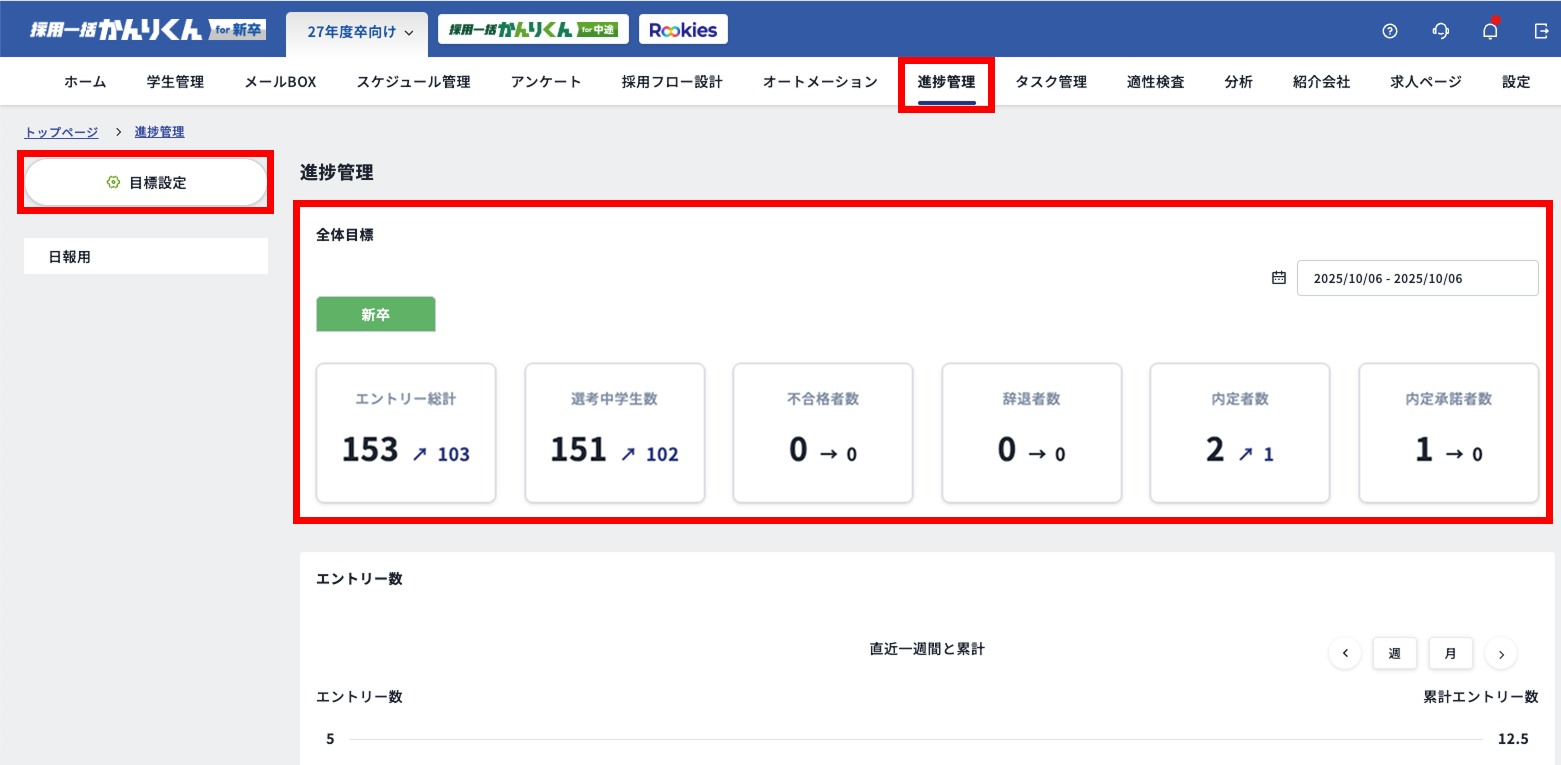
Task: Open the 2025/10/06 date range picker
Action: pyautogui.click(x=1417, y=278)
